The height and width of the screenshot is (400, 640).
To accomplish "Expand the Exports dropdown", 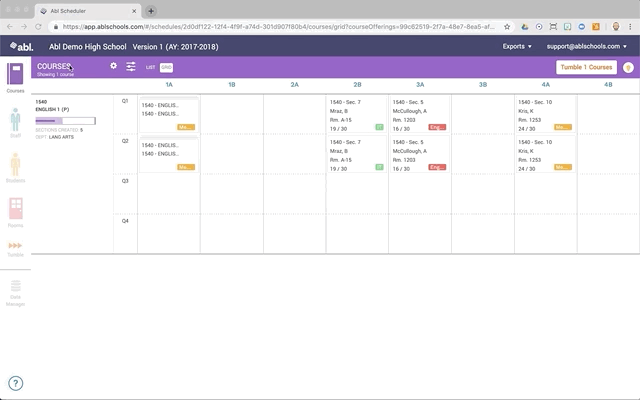I will (x=517, y=46).
